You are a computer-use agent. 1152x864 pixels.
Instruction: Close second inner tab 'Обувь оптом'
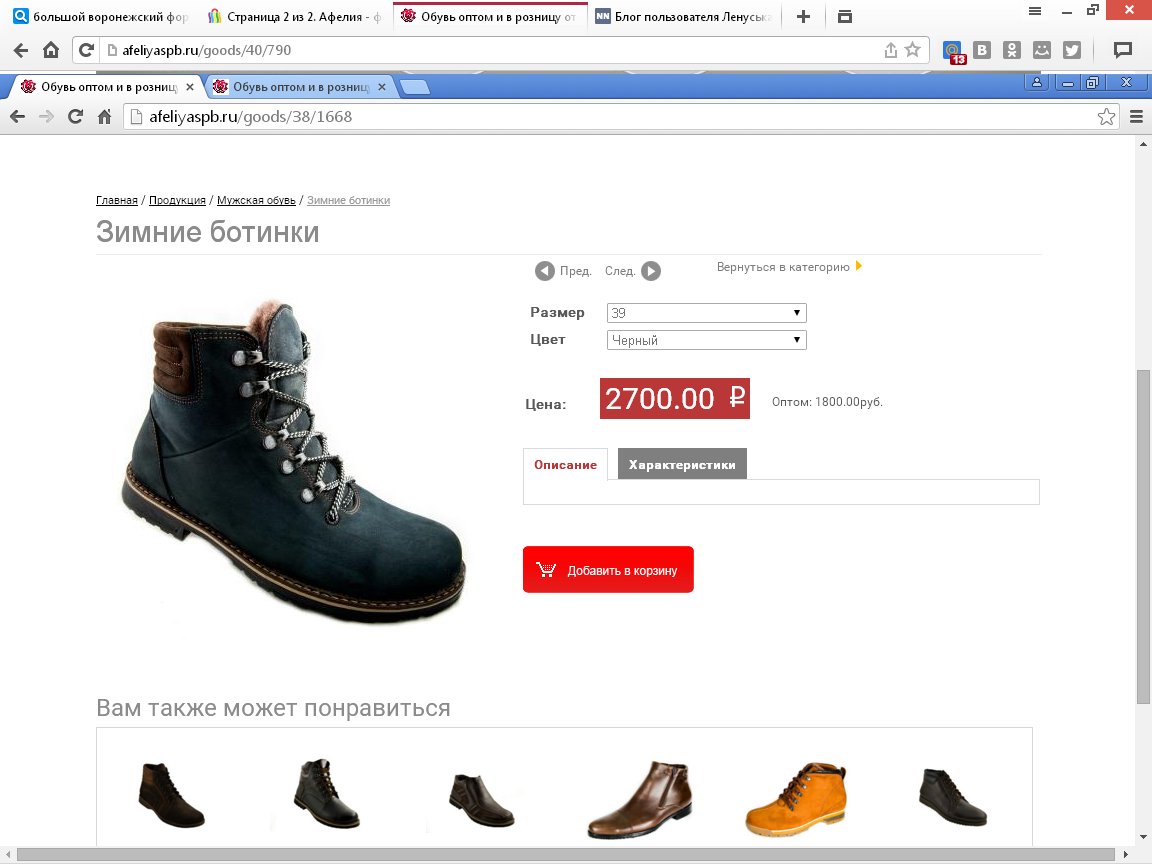381,87
